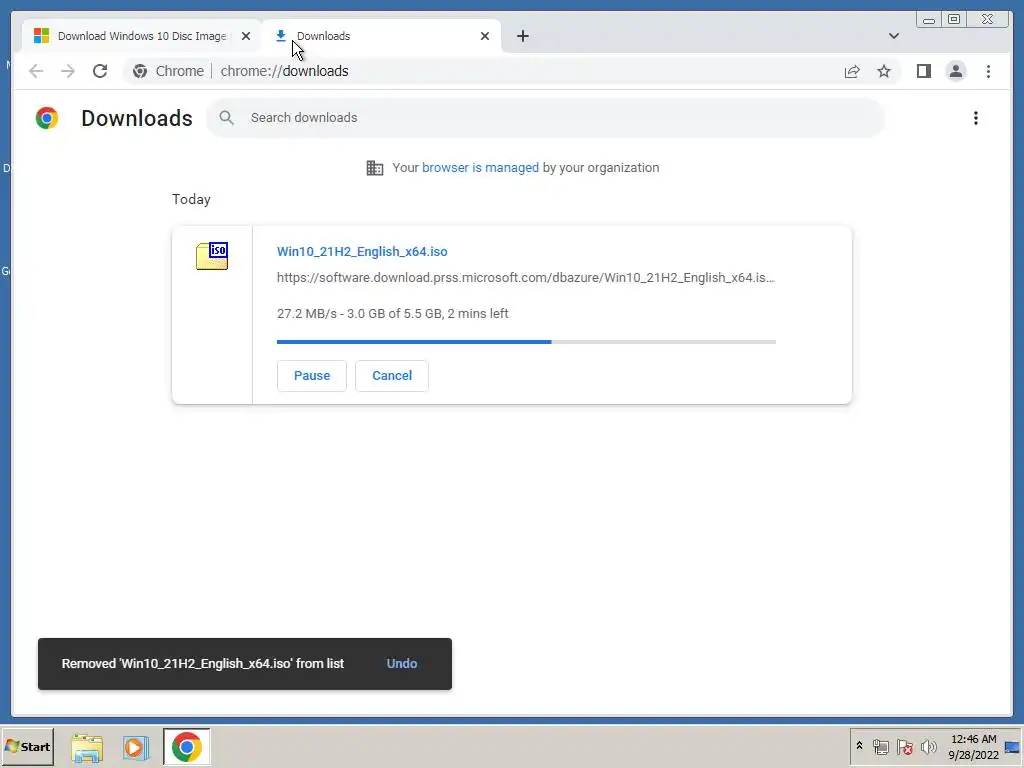Open the 'browser is managed' link

pyautogui.click(x=480, y=168)
